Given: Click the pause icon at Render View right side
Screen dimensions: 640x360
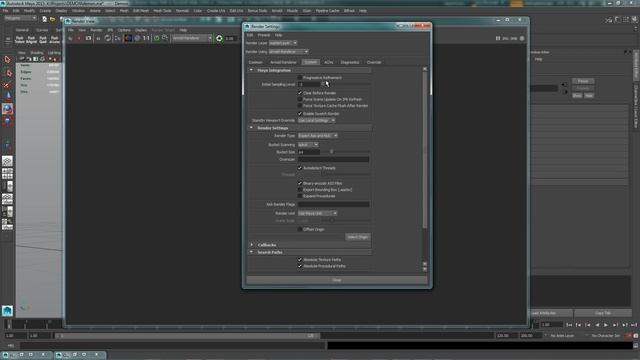Looking at the screenshot, I should tap(498, 38).
